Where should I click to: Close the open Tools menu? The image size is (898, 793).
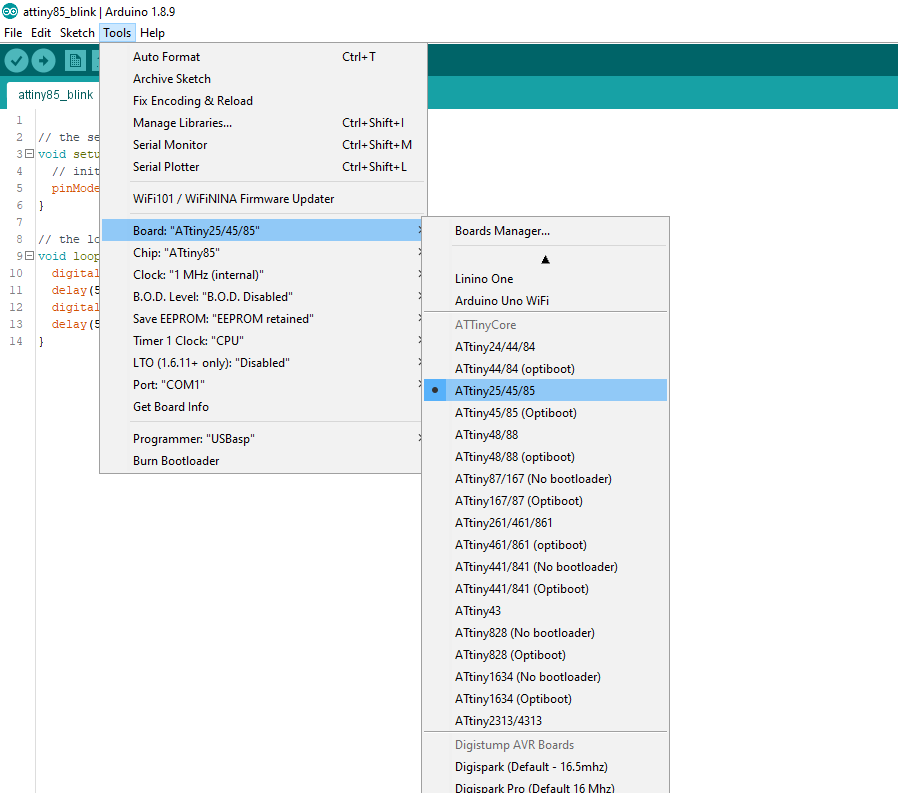click(117, 33)
